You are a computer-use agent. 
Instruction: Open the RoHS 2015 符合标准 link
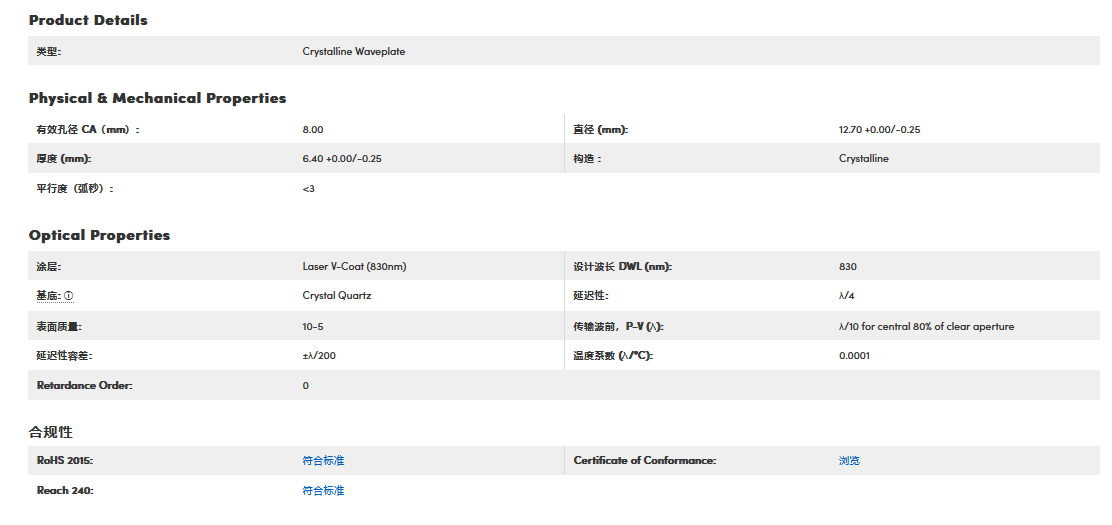point(323,461)
